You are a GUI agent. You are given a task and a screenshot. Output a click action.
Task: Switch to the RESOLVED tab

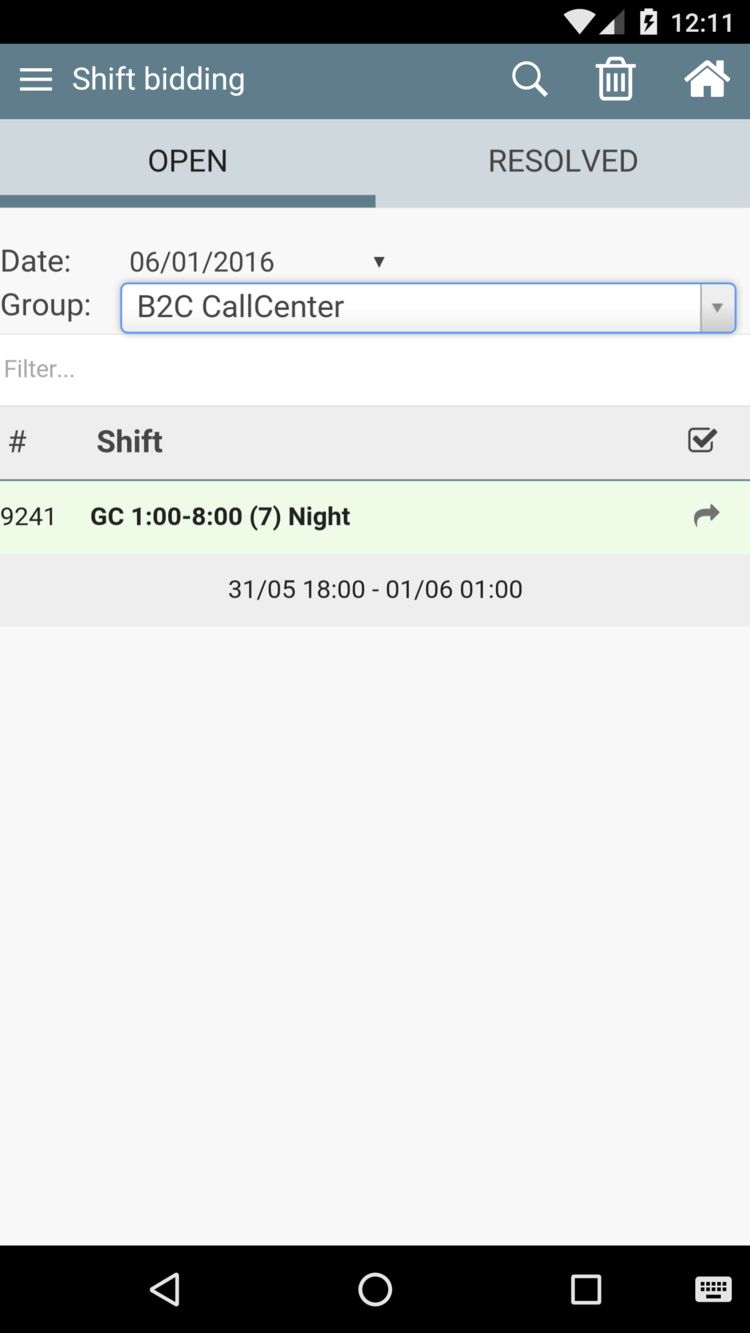[x=563, y=161]
